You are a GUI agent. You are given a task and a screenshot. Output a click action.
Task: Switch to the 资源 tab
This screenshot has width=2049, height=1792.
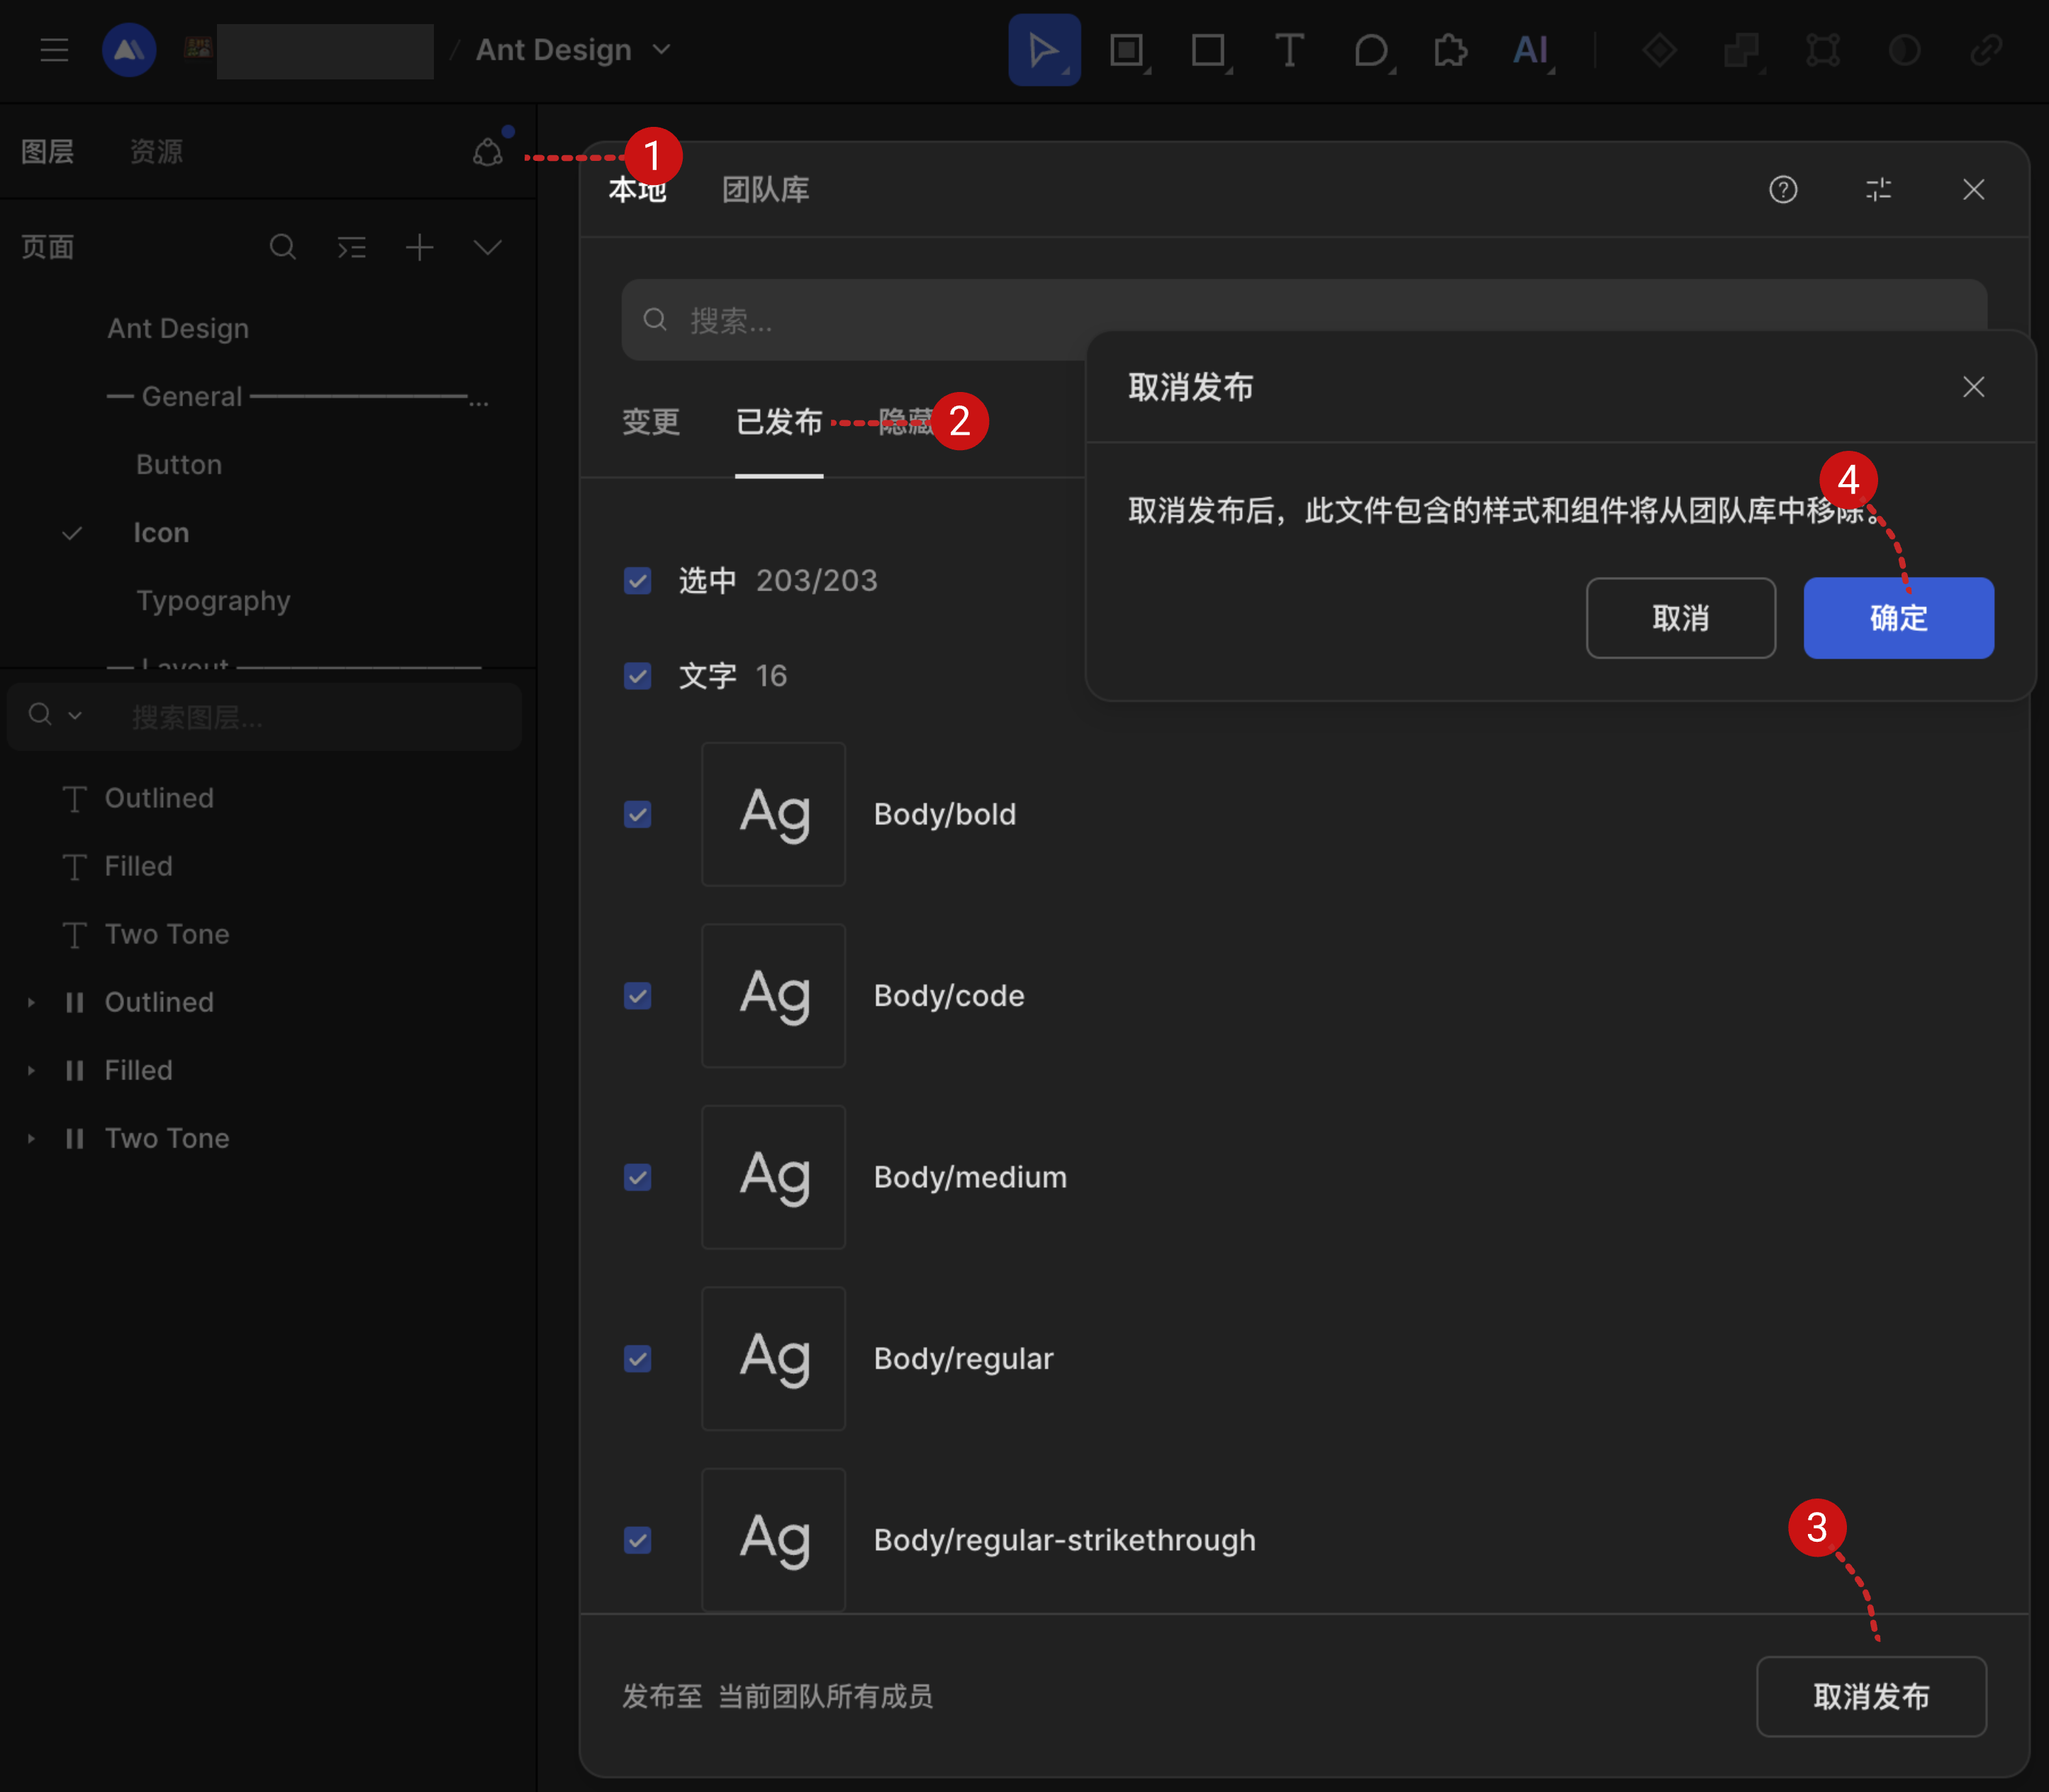click(156, 152)
